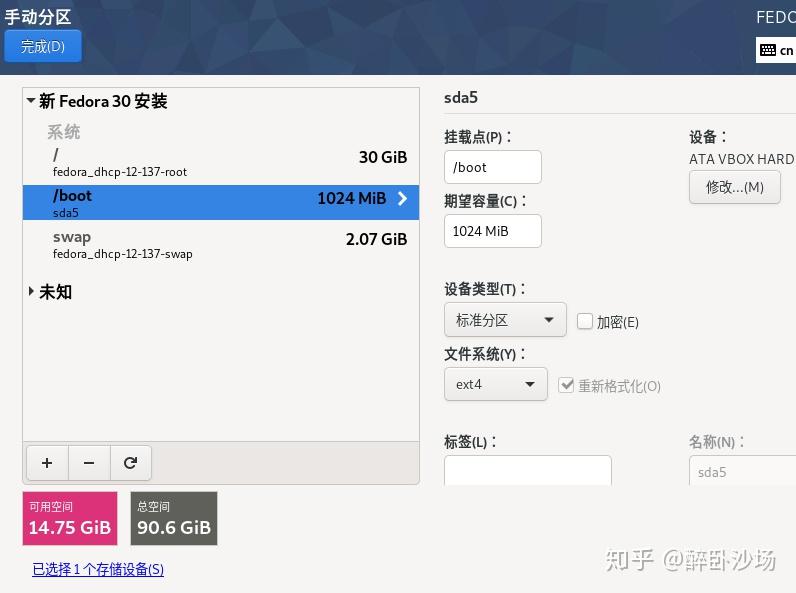Expand the 未知 section
796x593 pixels.
31,291
